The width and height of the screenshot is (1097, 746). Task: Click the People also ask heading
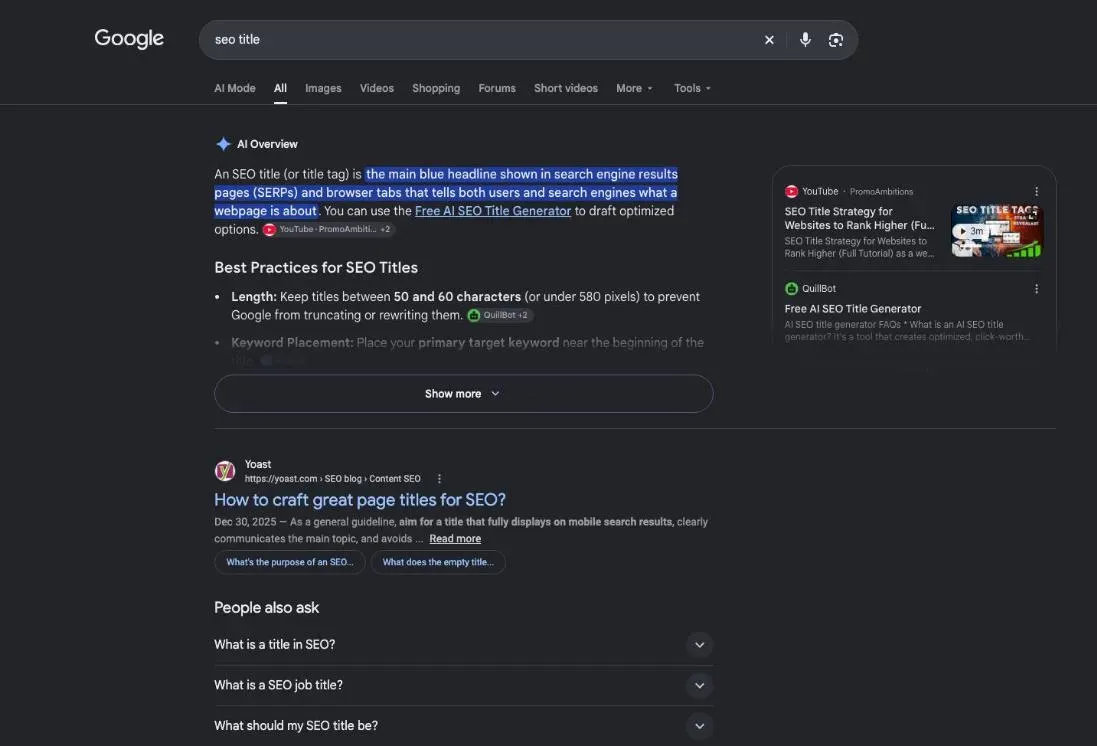pos(267,607)
